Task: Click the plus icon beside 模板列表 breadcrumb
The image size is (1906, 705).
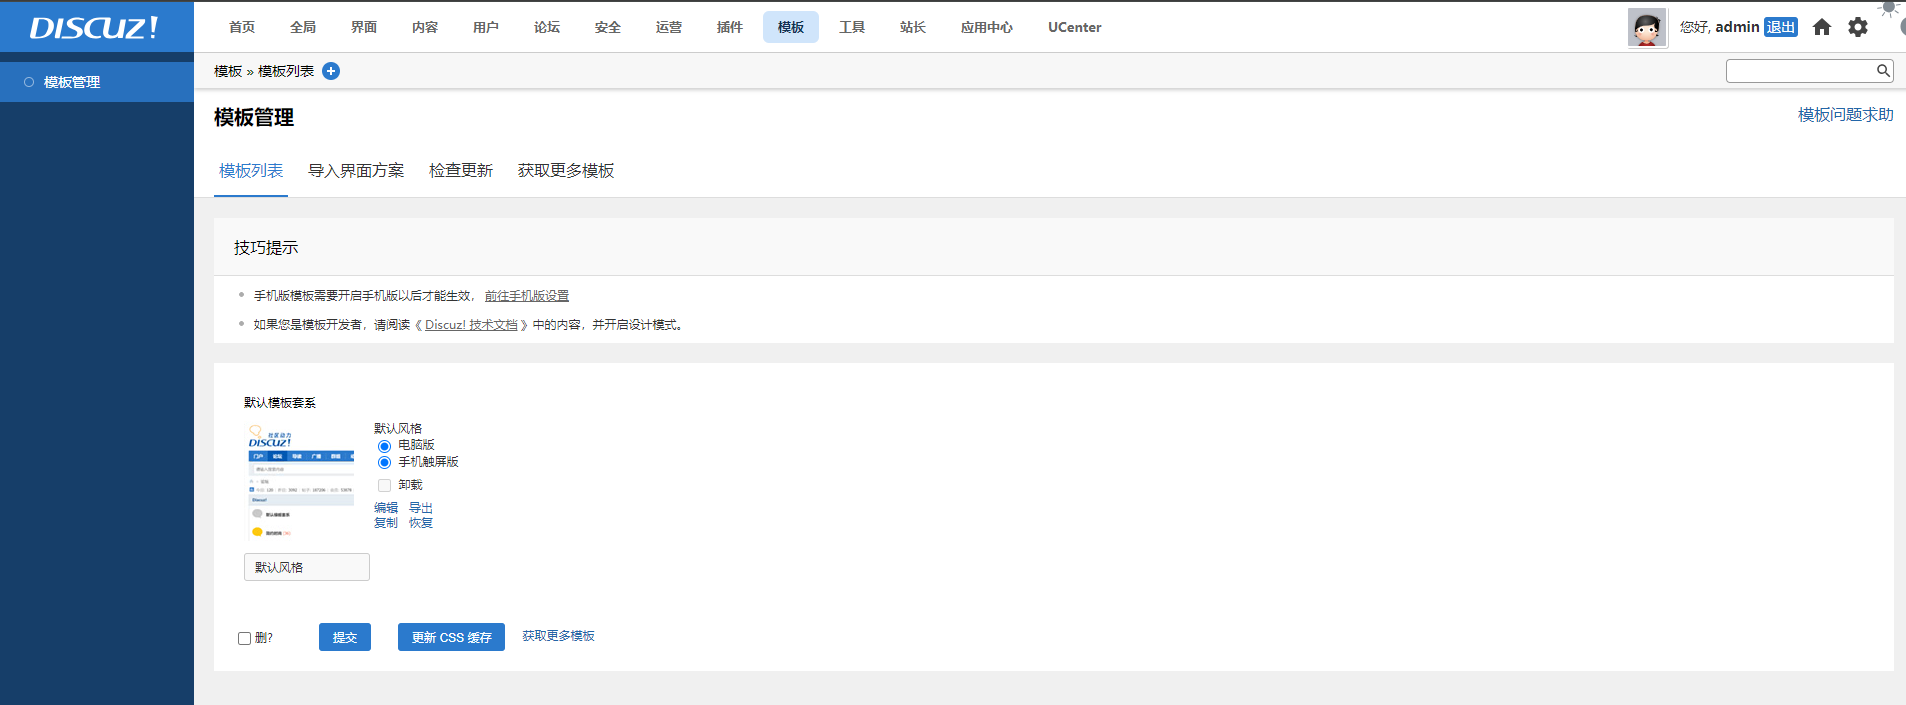Action: pyautogui.click(x=331, y=71)
